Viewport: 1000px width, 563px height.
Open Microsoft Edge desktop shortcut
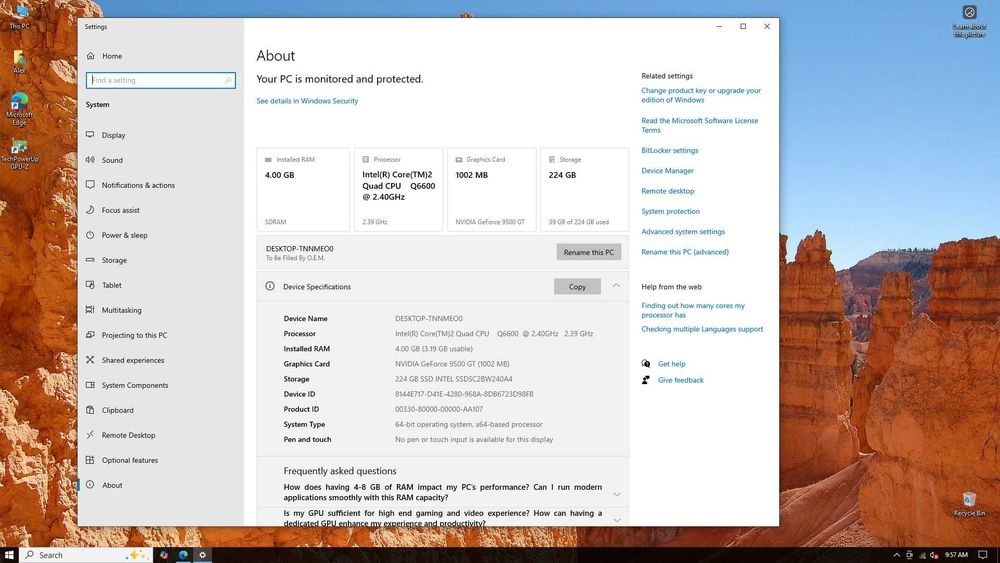tap(19, 109)
